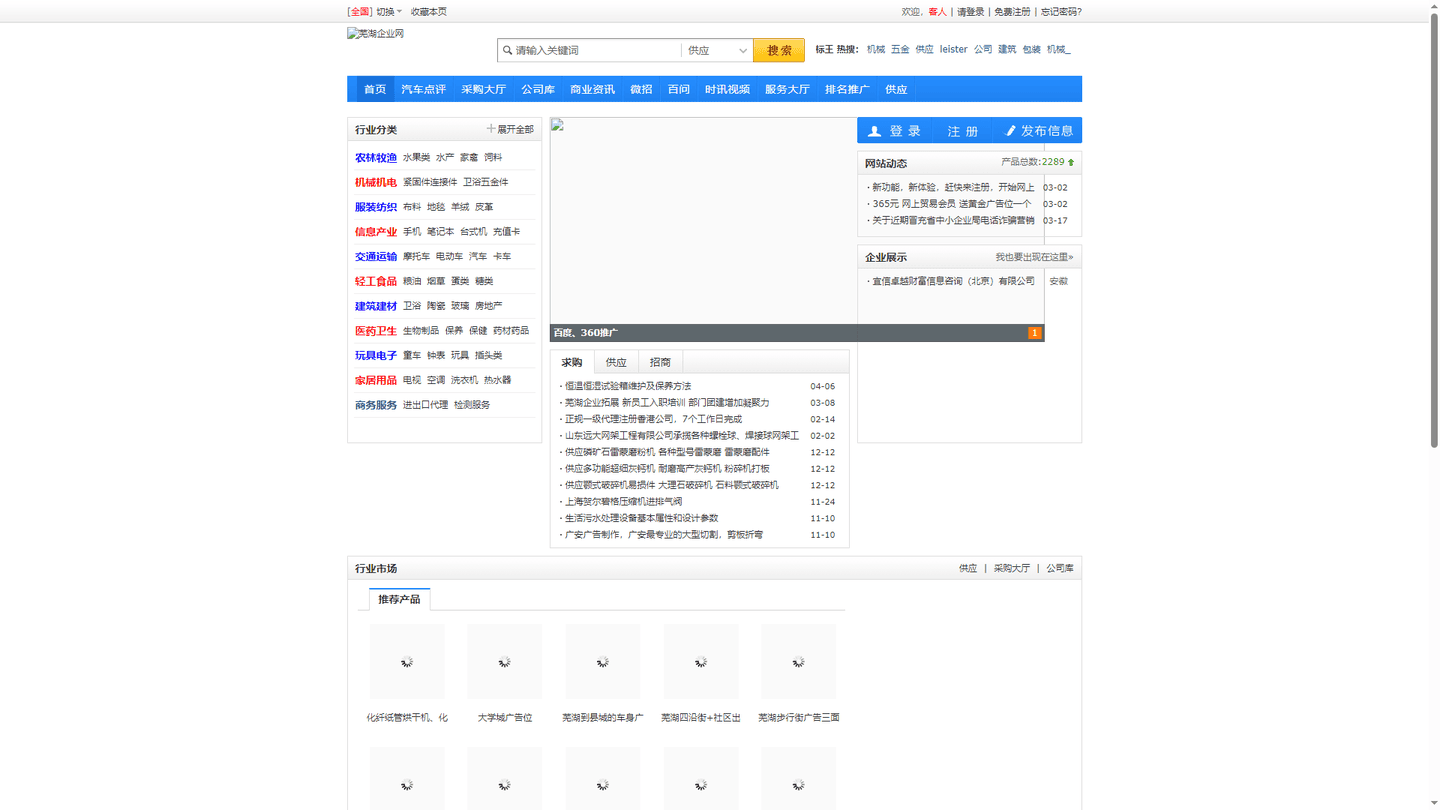
Task: Open the 农林牧渔 category
Action: pyautogui.click(x=376, y=158)
